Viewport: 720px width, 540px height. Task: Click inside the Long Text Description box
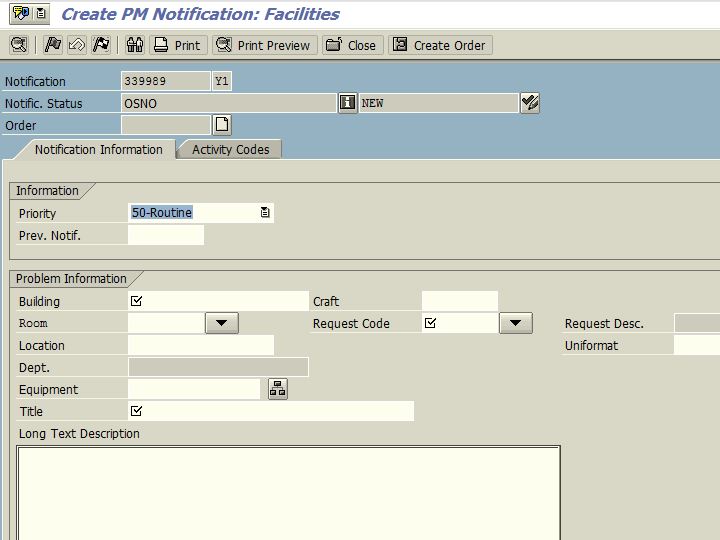point(288,490)
